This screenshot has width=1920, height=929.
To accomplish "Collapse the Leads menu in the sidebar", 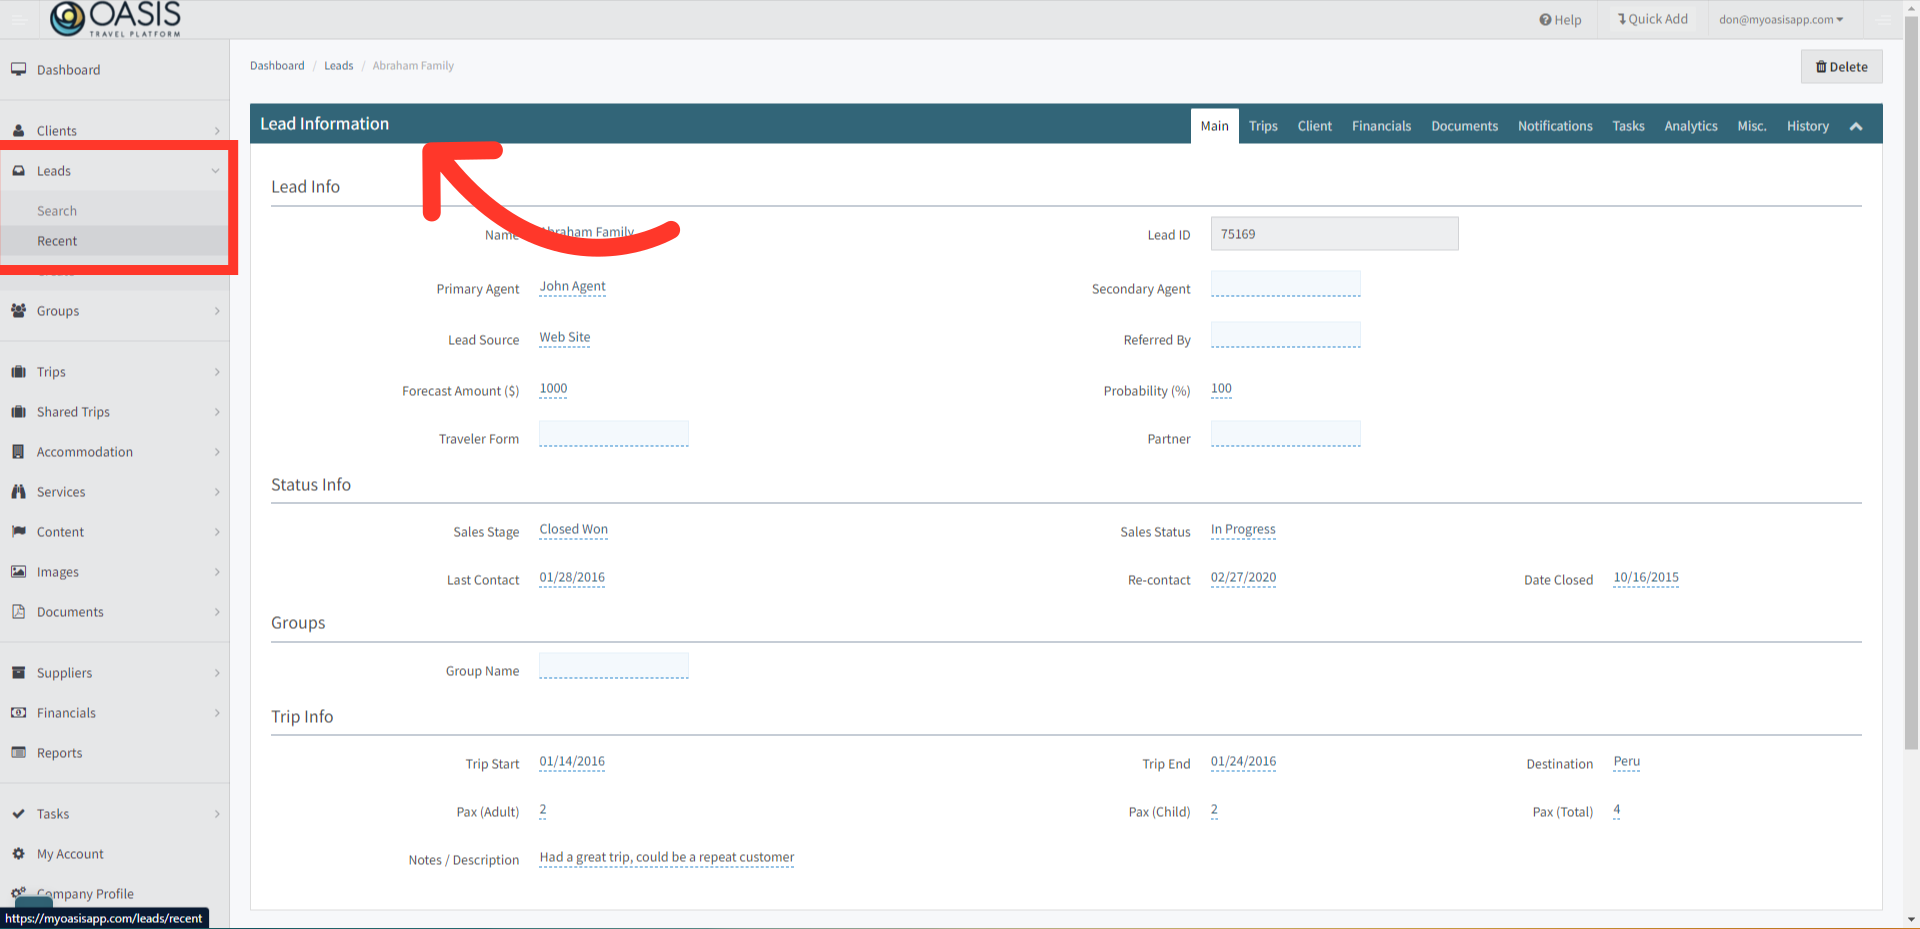I will 215,170.
